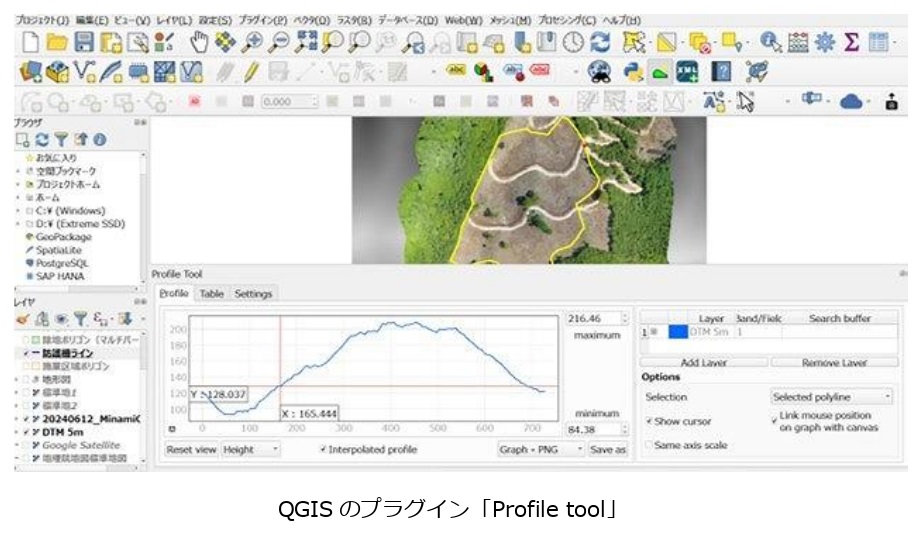Click the Refresh map canvas icon
The height and width of the screenshot is (536, 923).
tap(600, 43)
